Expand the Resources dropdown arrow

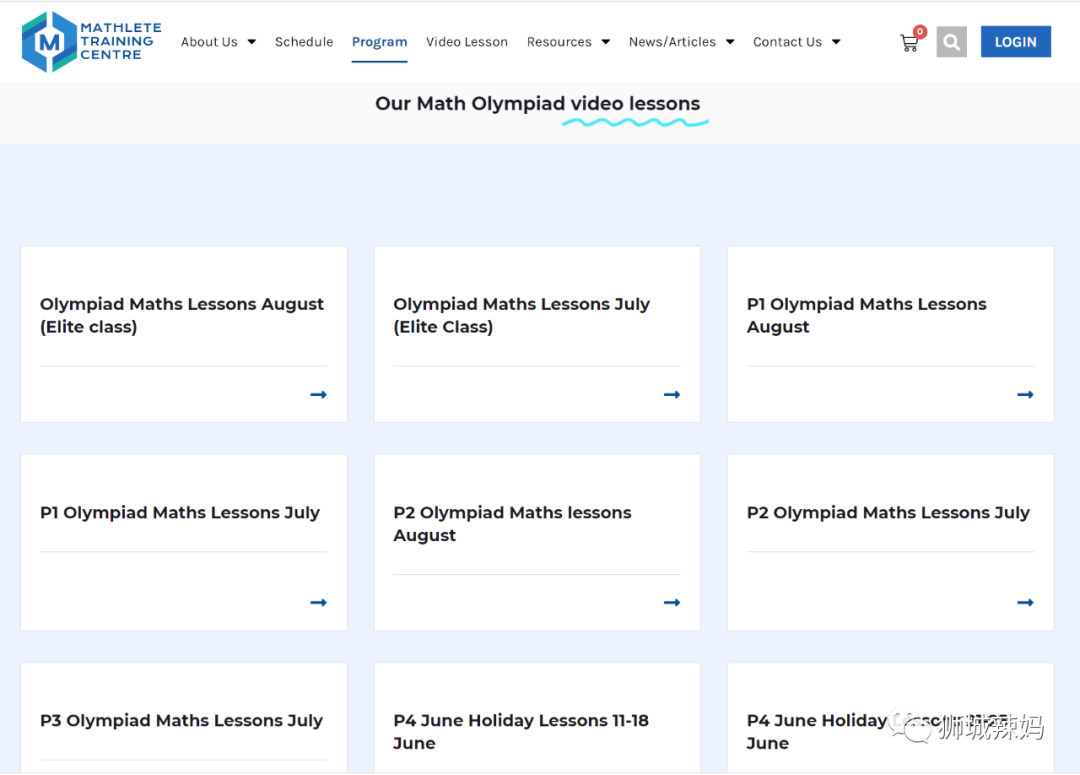(605, 42)
